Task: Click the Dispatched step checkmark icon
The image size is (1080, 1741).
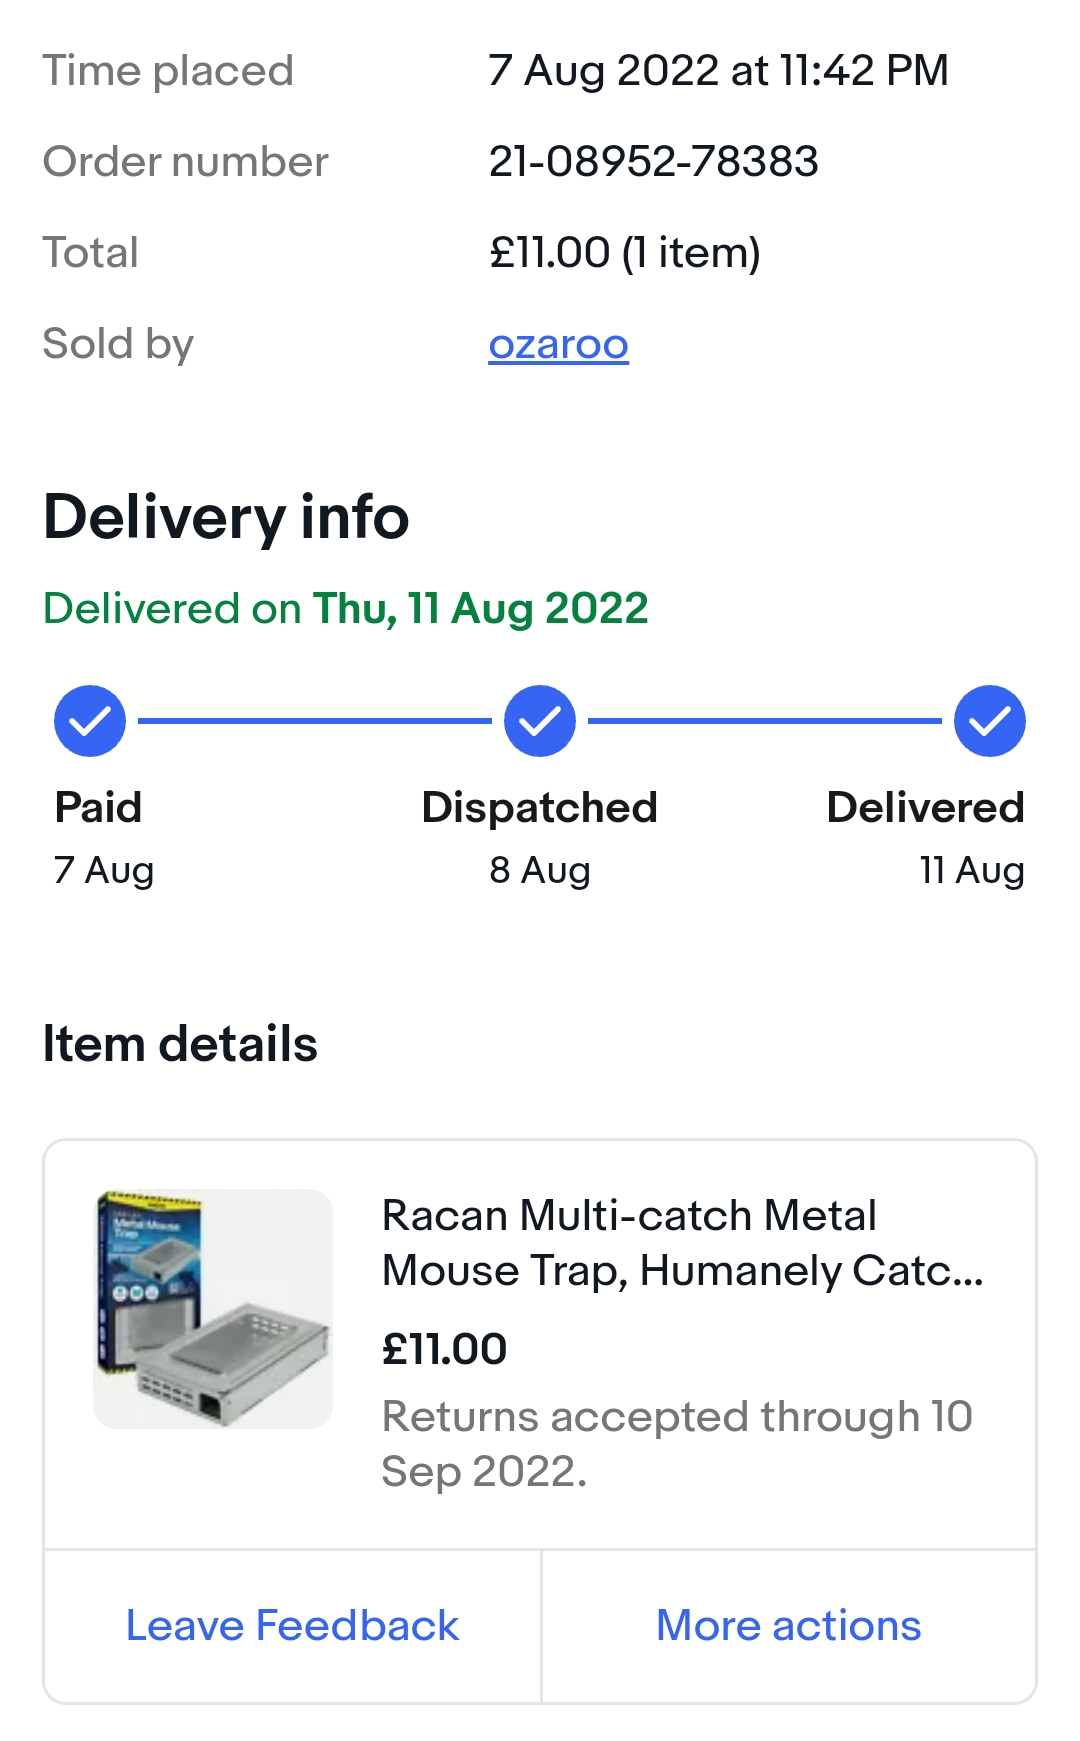Action: point(540,721)
